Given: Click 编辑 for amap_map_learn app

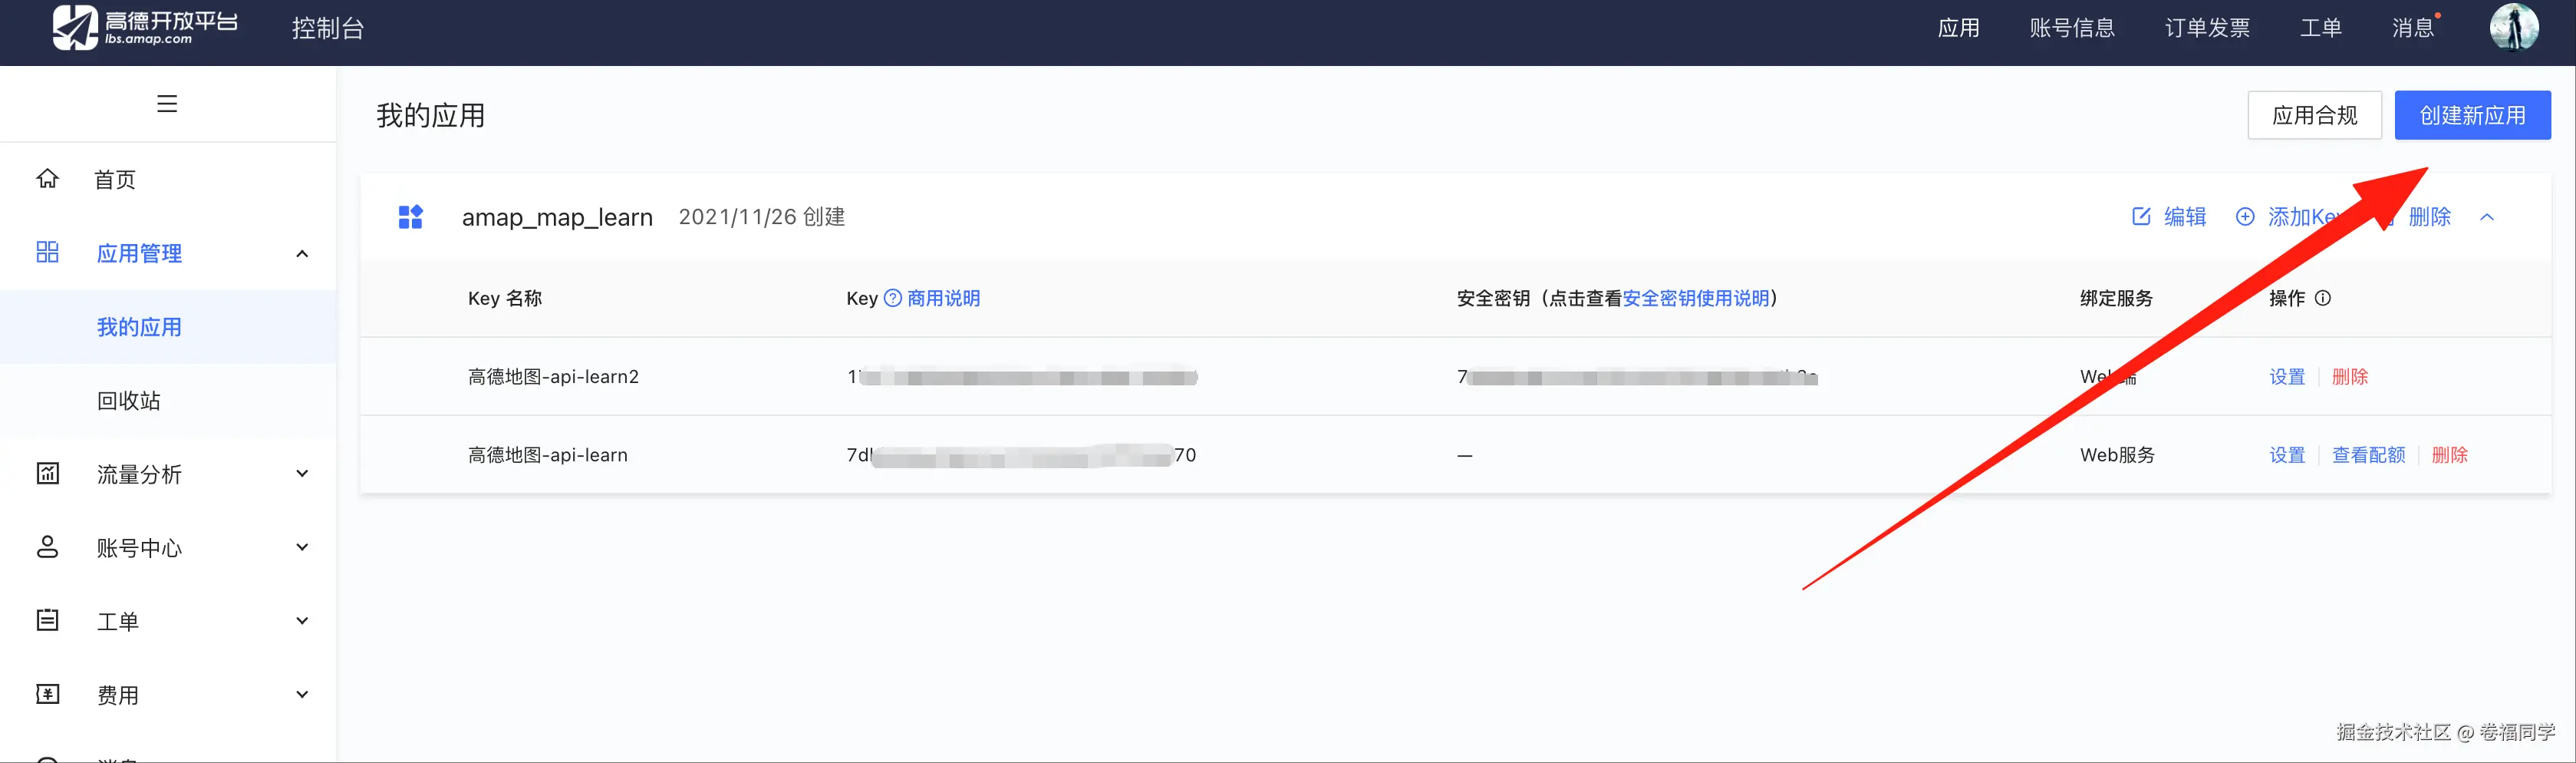Looking at the screenshot, I should 2184,217.
